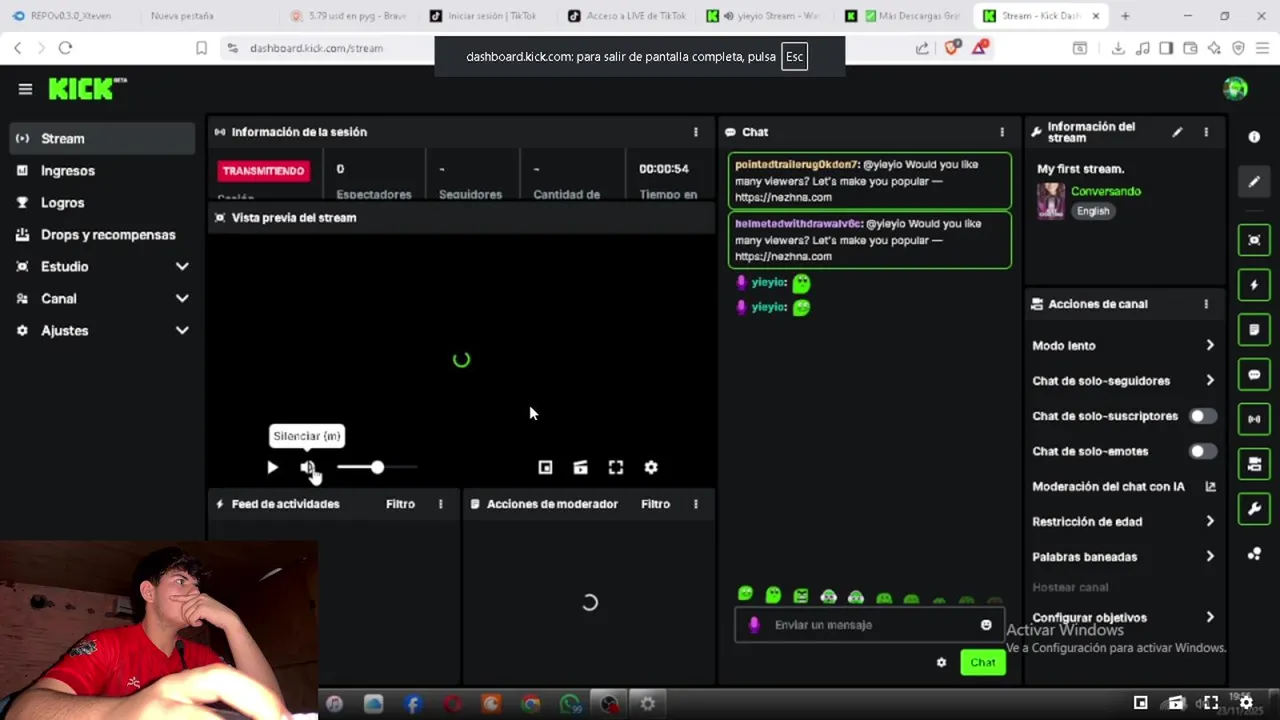Expand Modo lento options
This screenshot has width=1280, height=720.
[x=1124, y=345]
